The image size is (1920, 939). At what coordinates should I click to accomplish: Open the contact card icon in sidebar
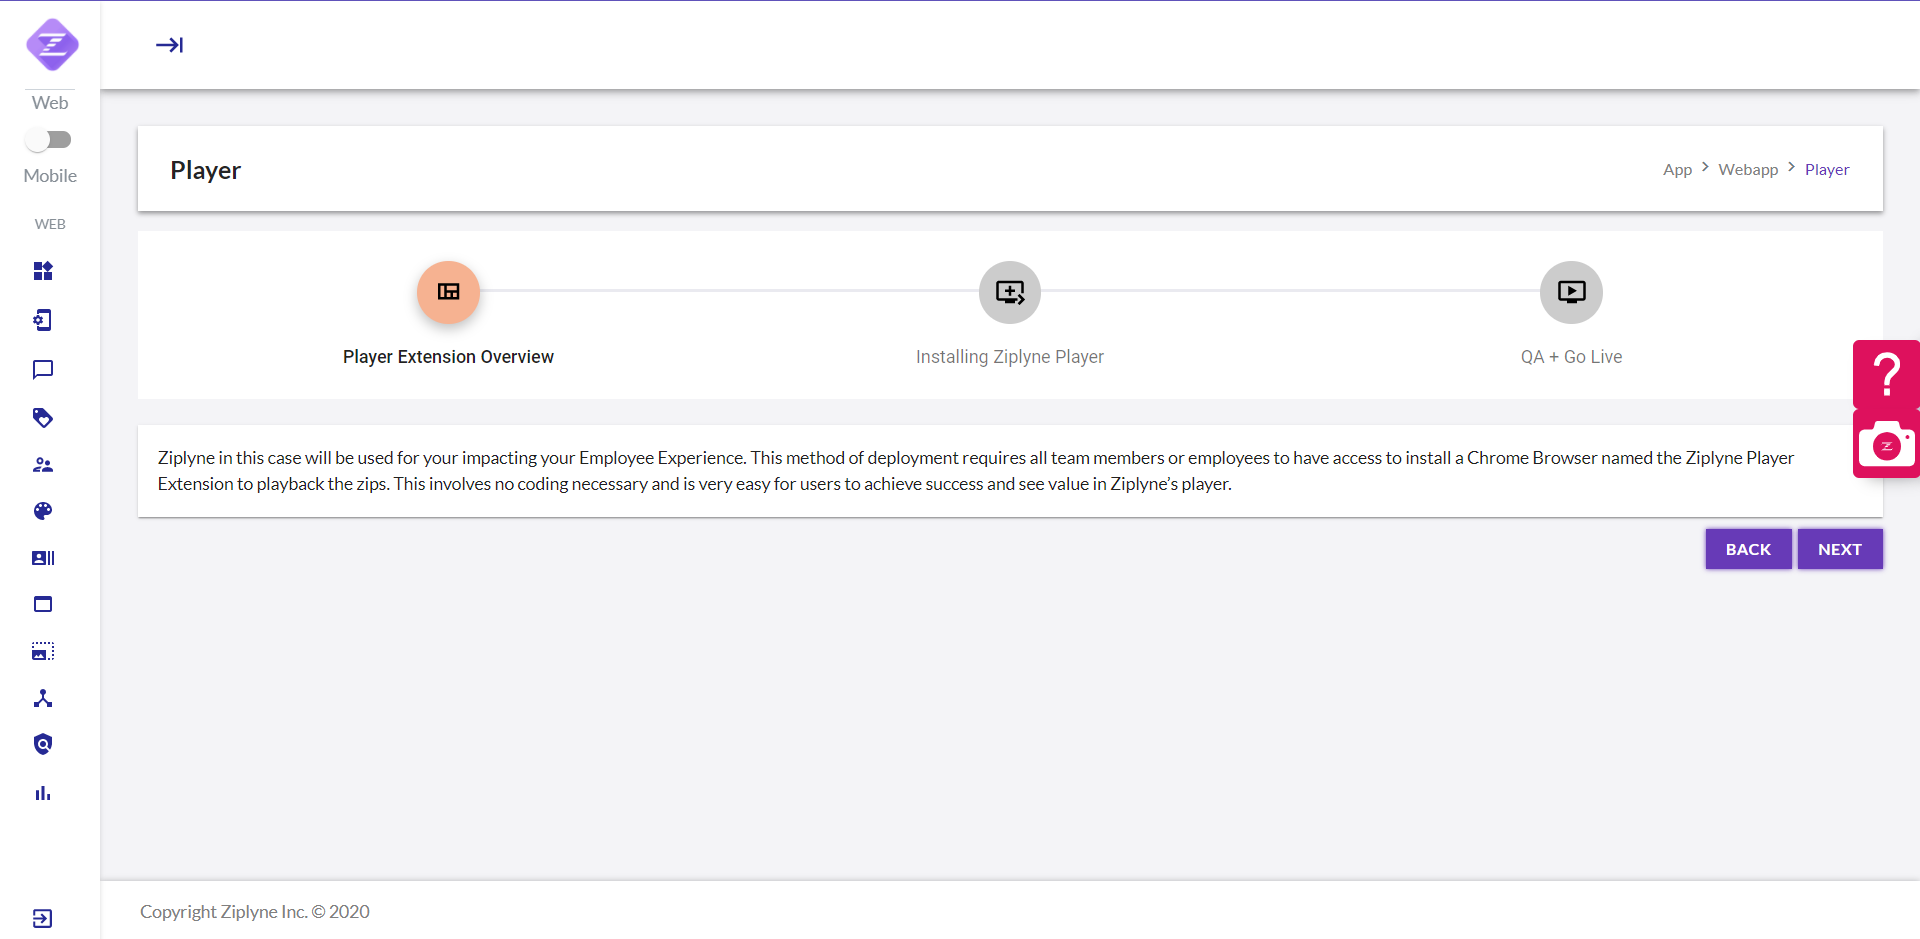pyautogui.click(x=43, y=558)
